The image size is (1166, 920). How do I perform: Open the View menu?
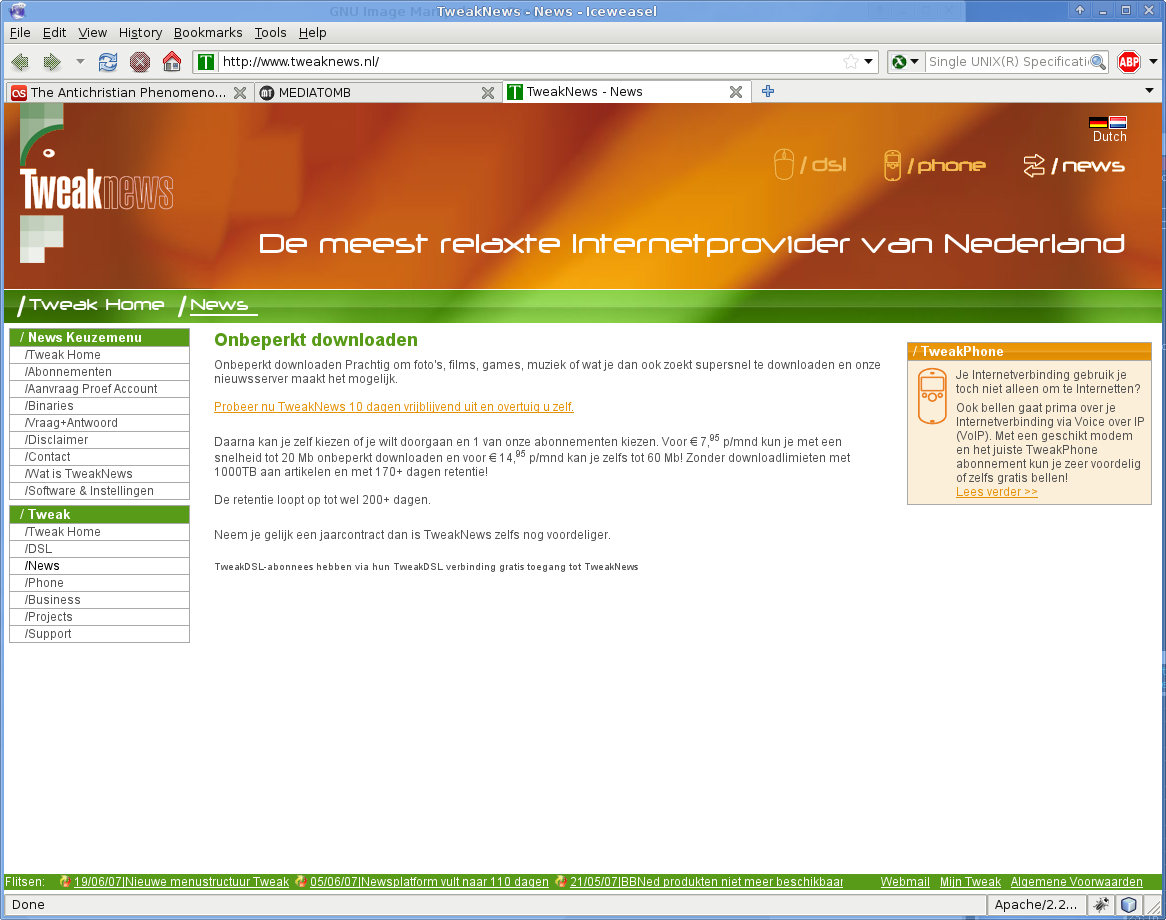click(x=92, y=33)
